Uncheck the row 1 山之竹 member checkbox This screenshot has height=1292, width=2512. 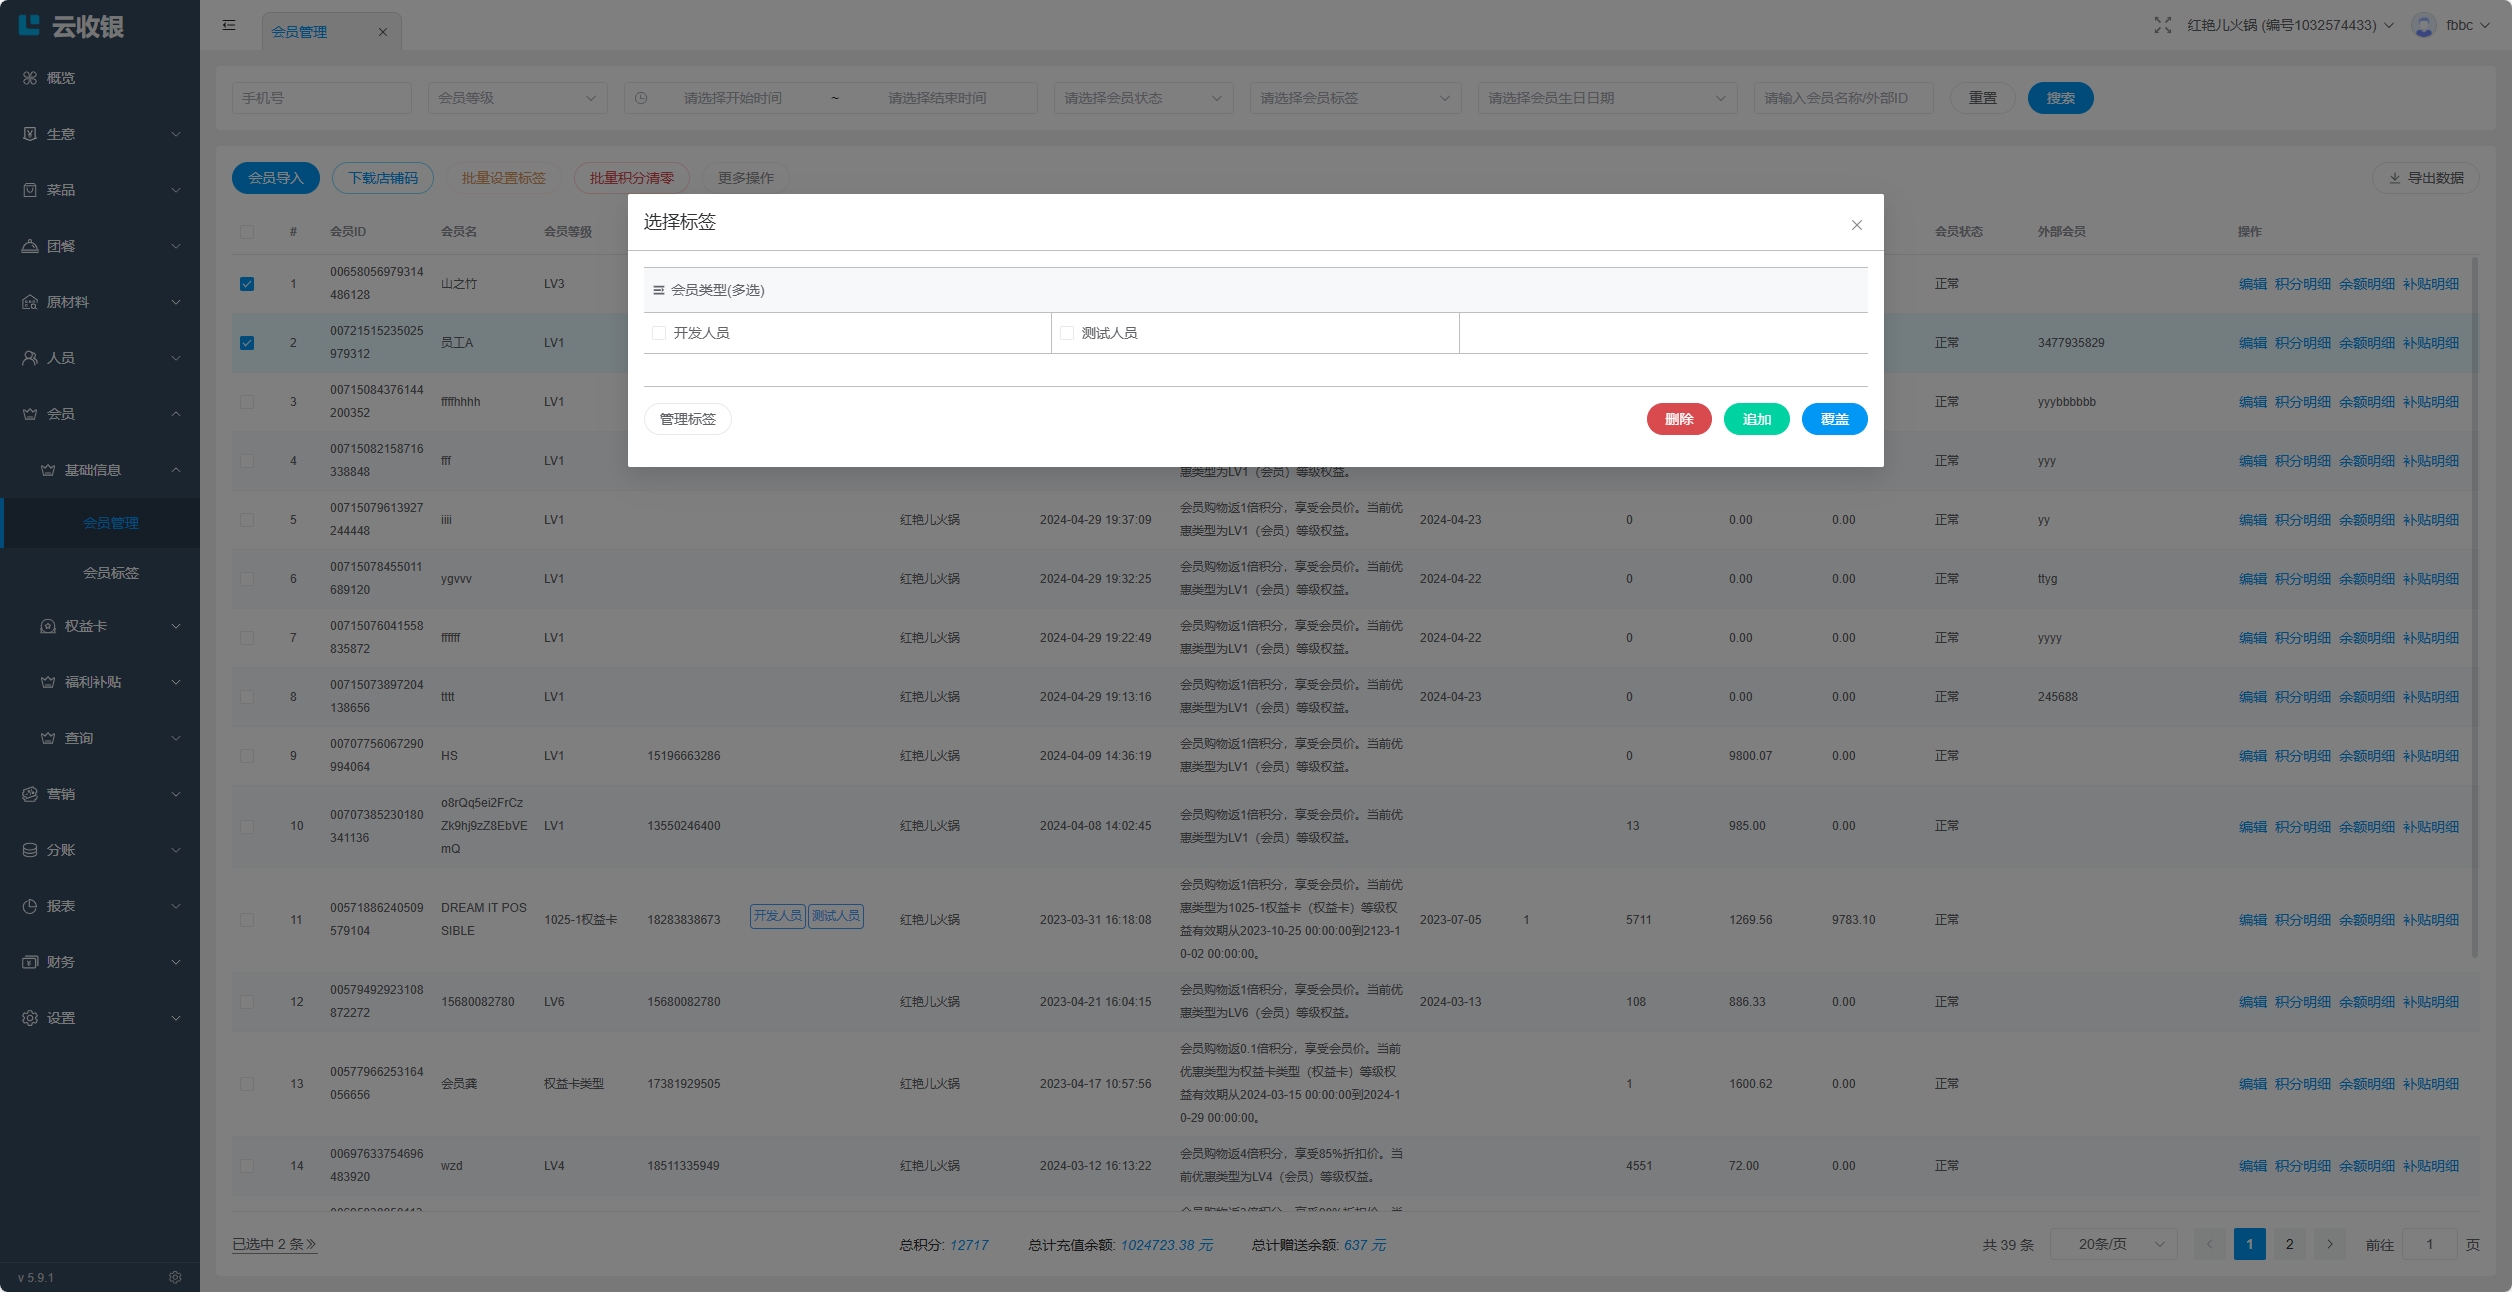pos(247,284)
